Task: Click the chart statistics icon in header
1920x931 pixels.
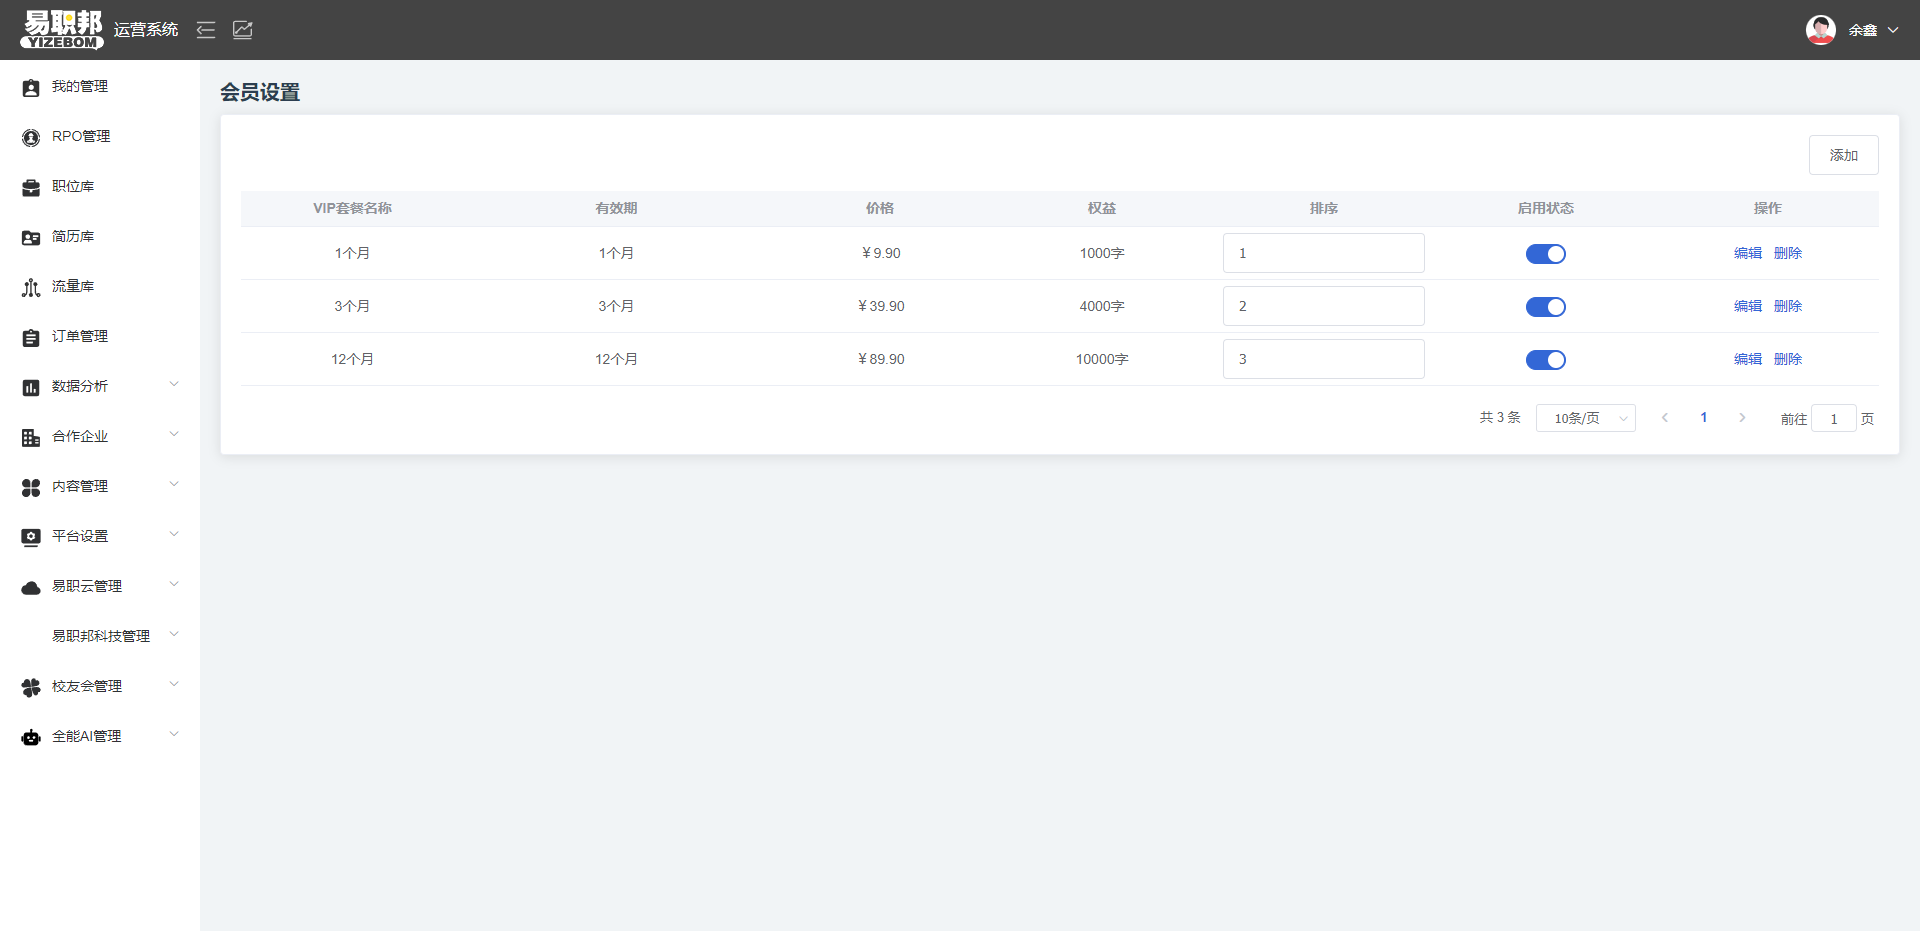Action: (x=243, y=30)
